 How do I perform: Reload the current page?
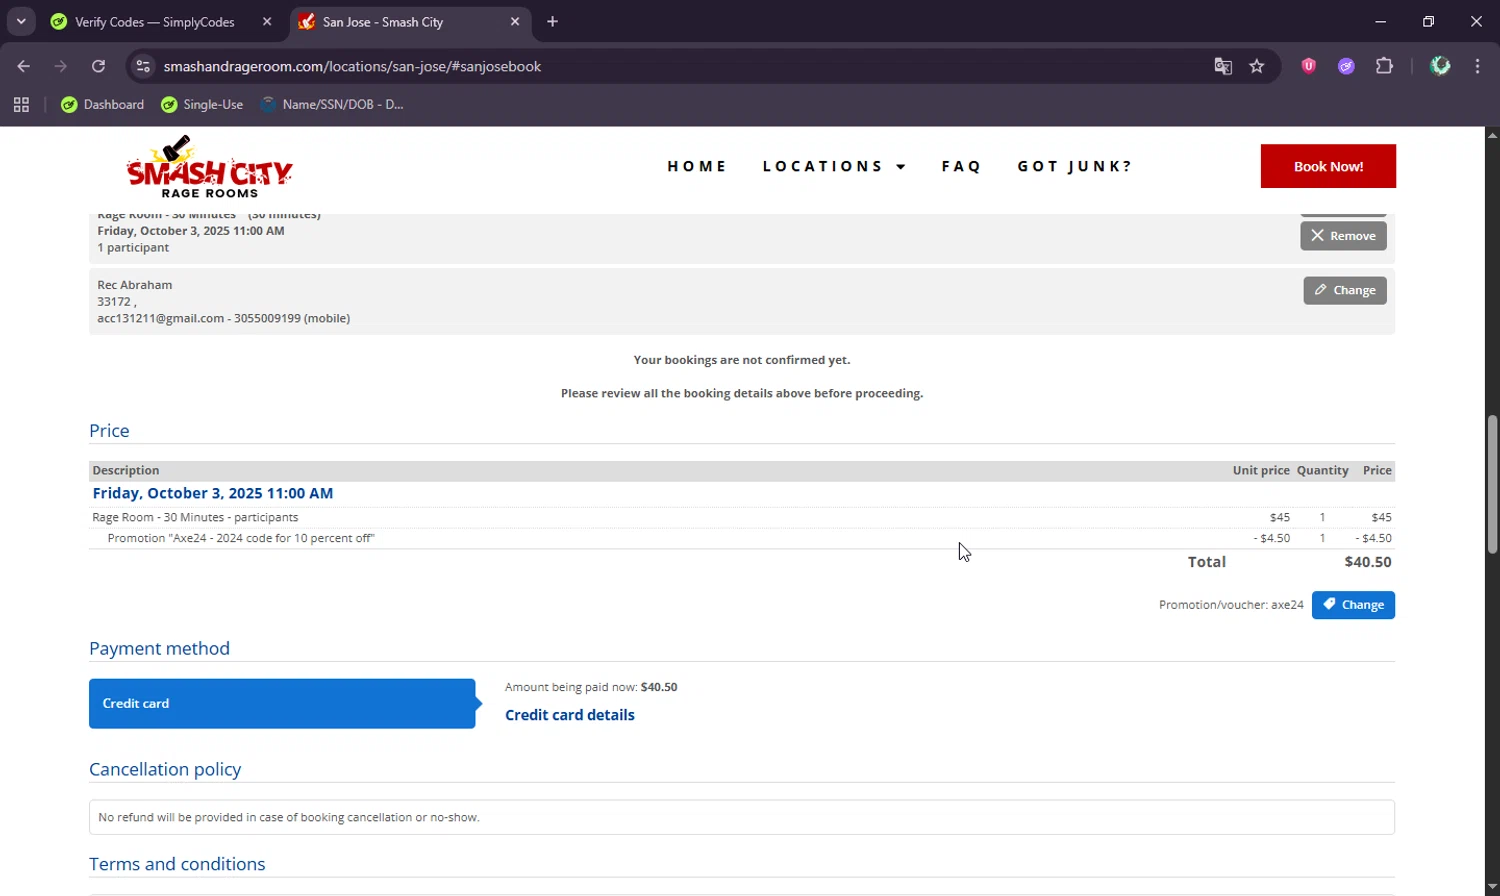point(98,66)
